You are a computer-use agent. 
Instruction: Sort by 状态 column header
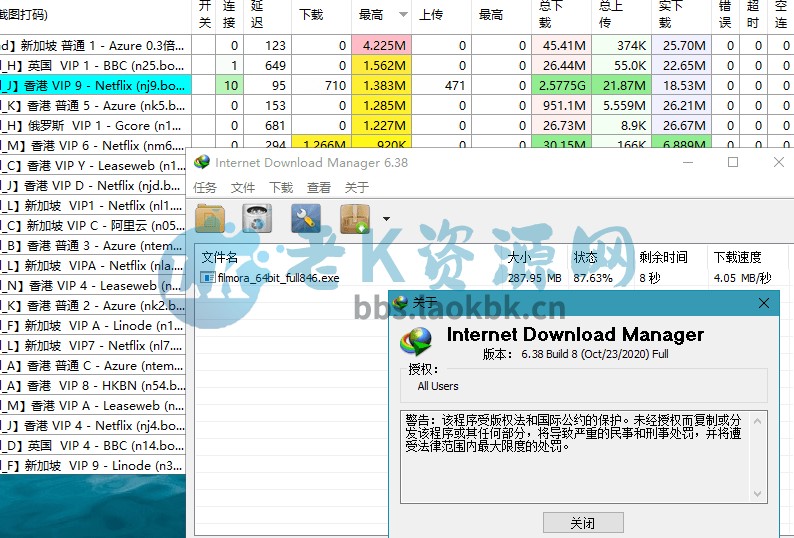(585, 257)
